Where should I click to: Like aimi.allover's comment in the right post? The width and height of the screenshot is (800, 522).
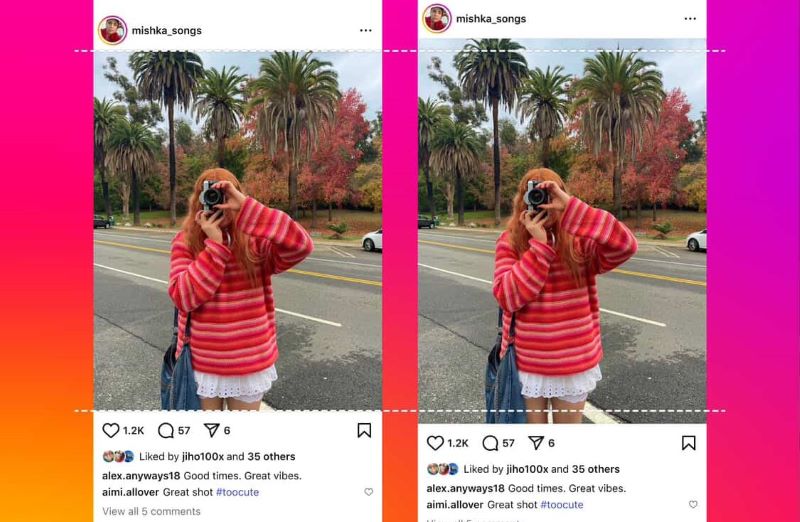pos(693,504)
